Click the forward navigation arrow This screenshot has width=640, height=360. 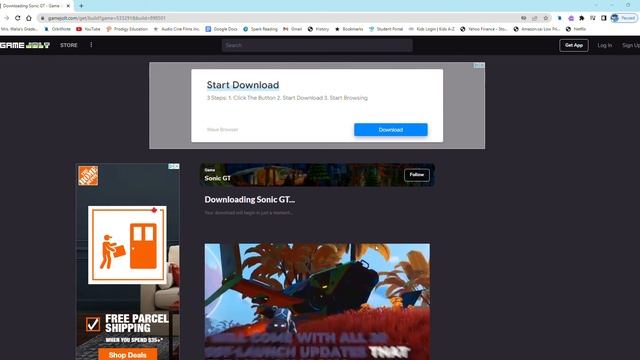pos(6,18)
